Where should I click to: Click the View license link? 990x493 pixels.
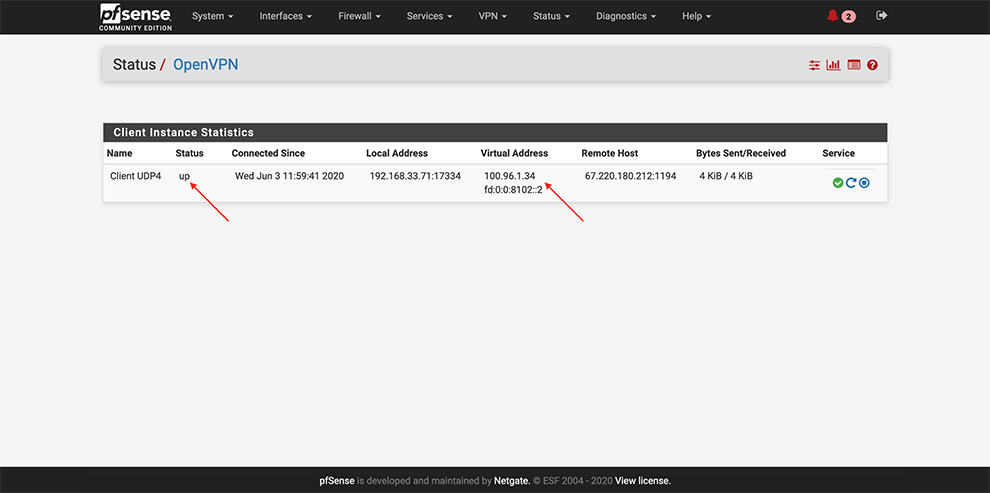click(x=642, y=481)
